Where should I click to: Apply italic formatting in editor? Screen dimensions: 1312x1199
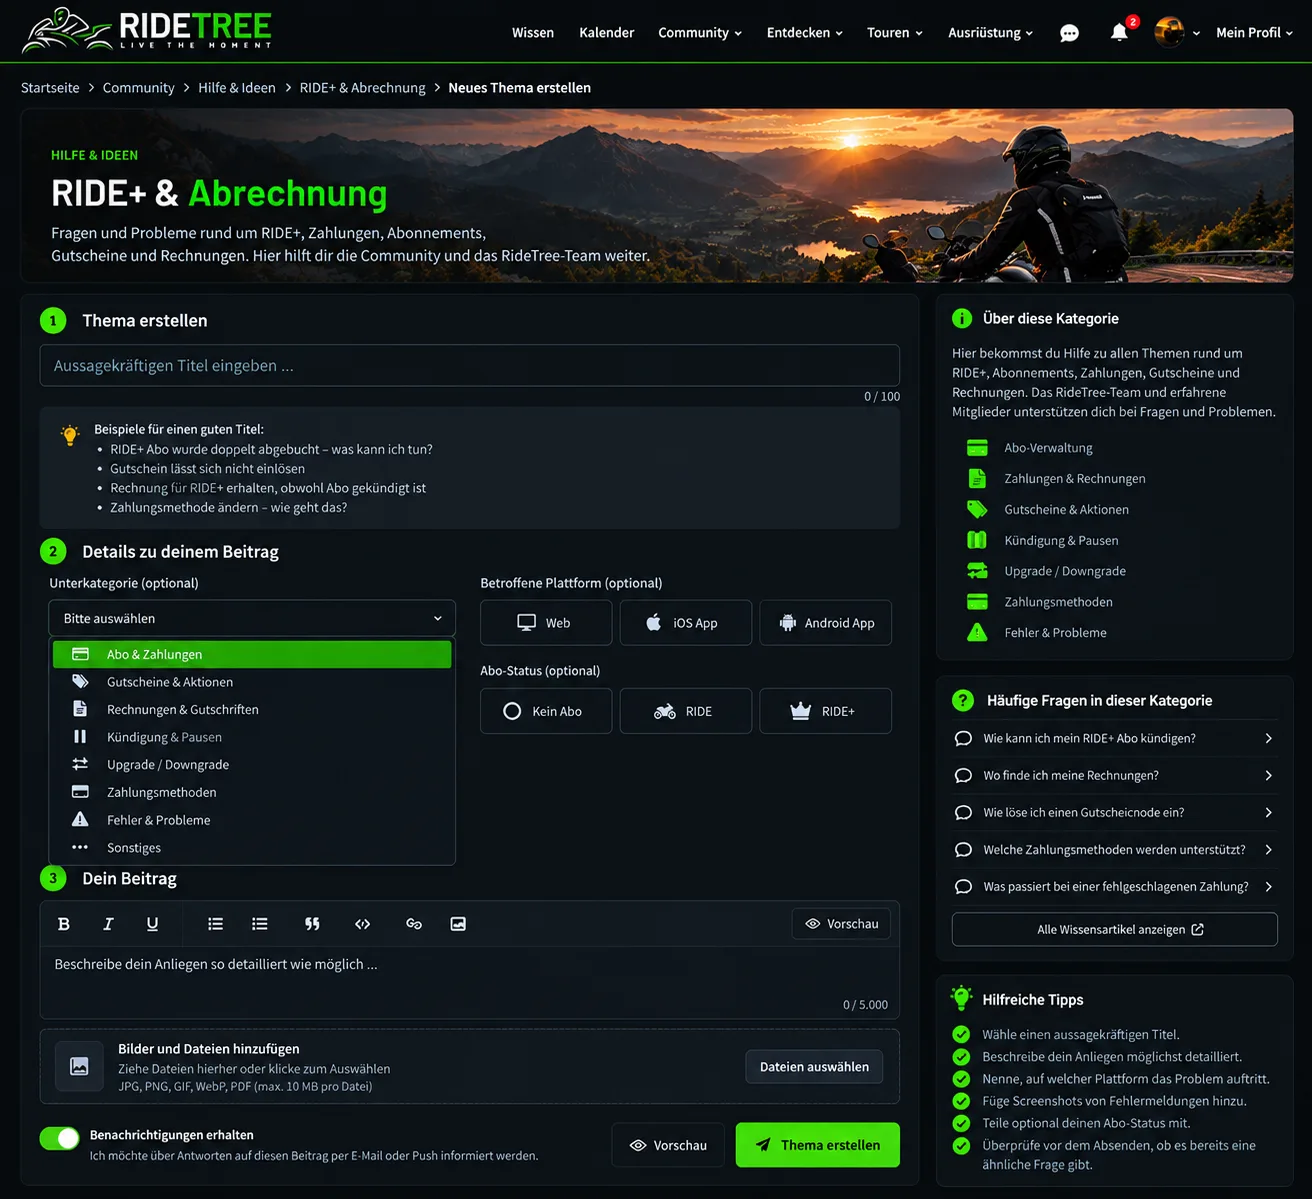108,924
